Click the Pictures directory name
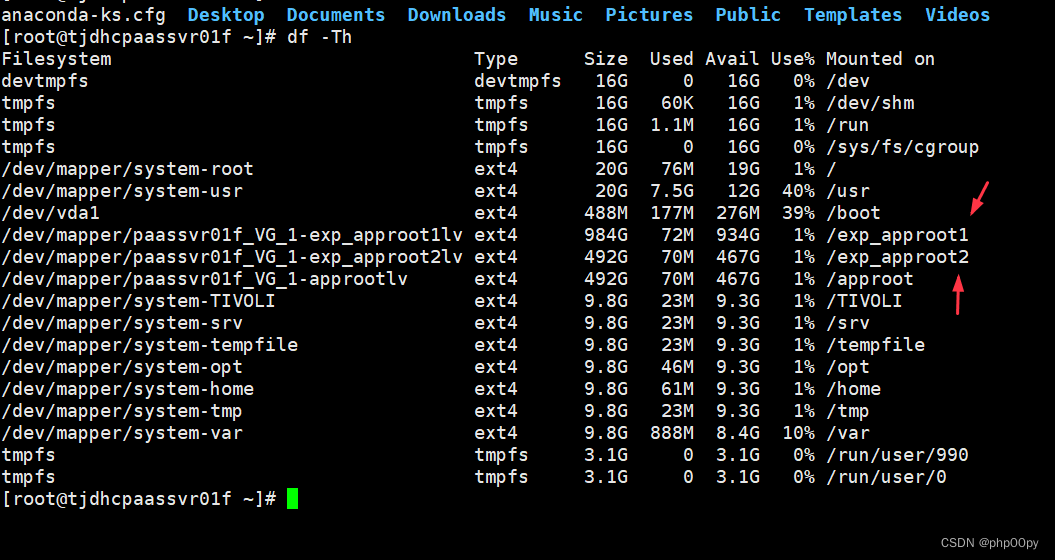1055x560 pixels. click(x=649, y=15)
